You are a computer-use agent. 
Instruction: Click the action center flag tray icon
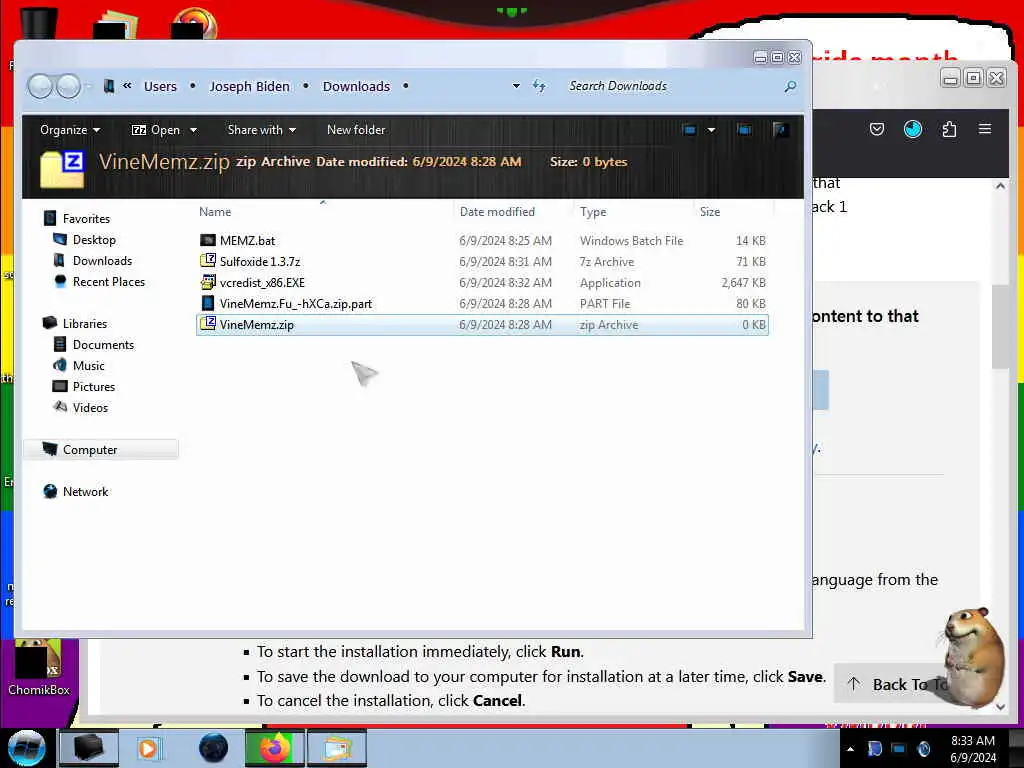coord(874,748)
